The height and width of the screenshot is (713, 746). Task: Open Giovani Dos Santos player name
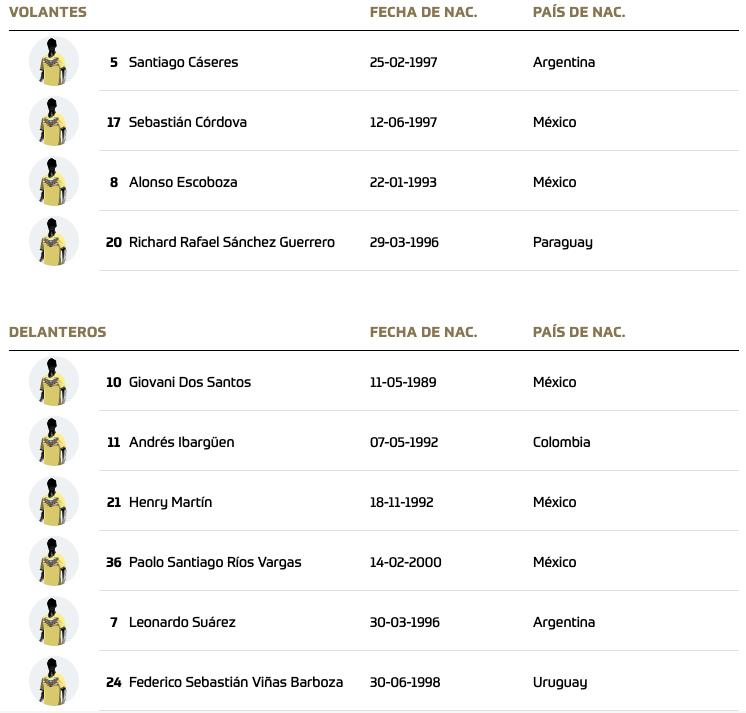[x=190, y=382]
